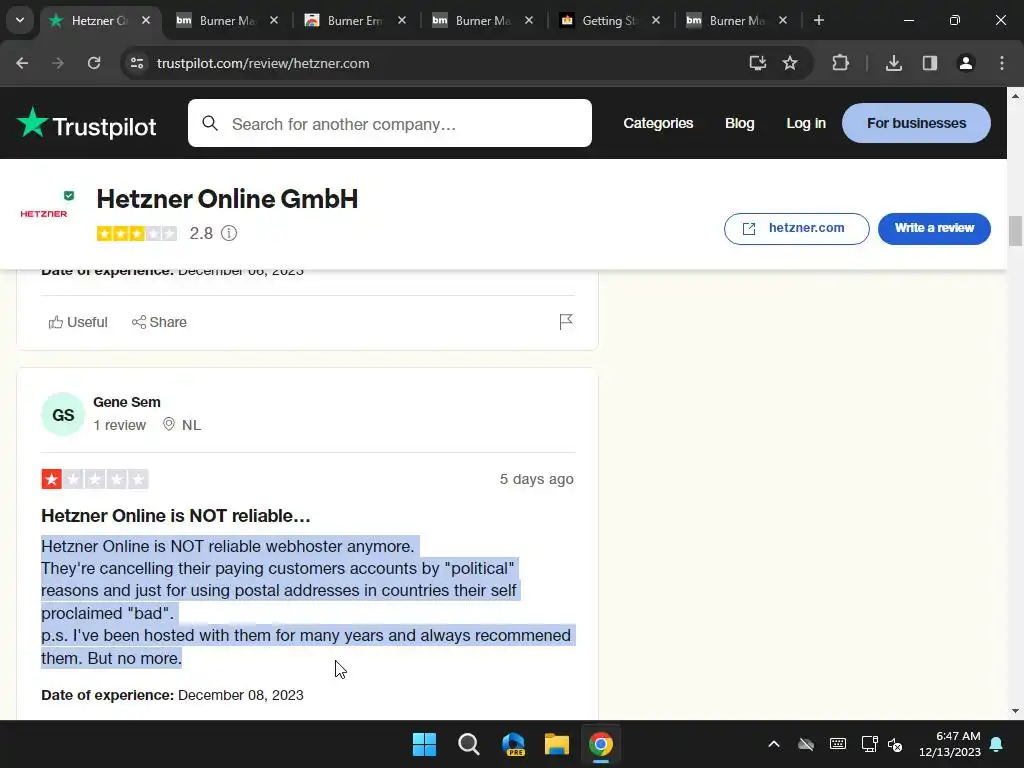Click For businesses button
The height and width of the screenshot is (768, 1024).
[916, 123]
